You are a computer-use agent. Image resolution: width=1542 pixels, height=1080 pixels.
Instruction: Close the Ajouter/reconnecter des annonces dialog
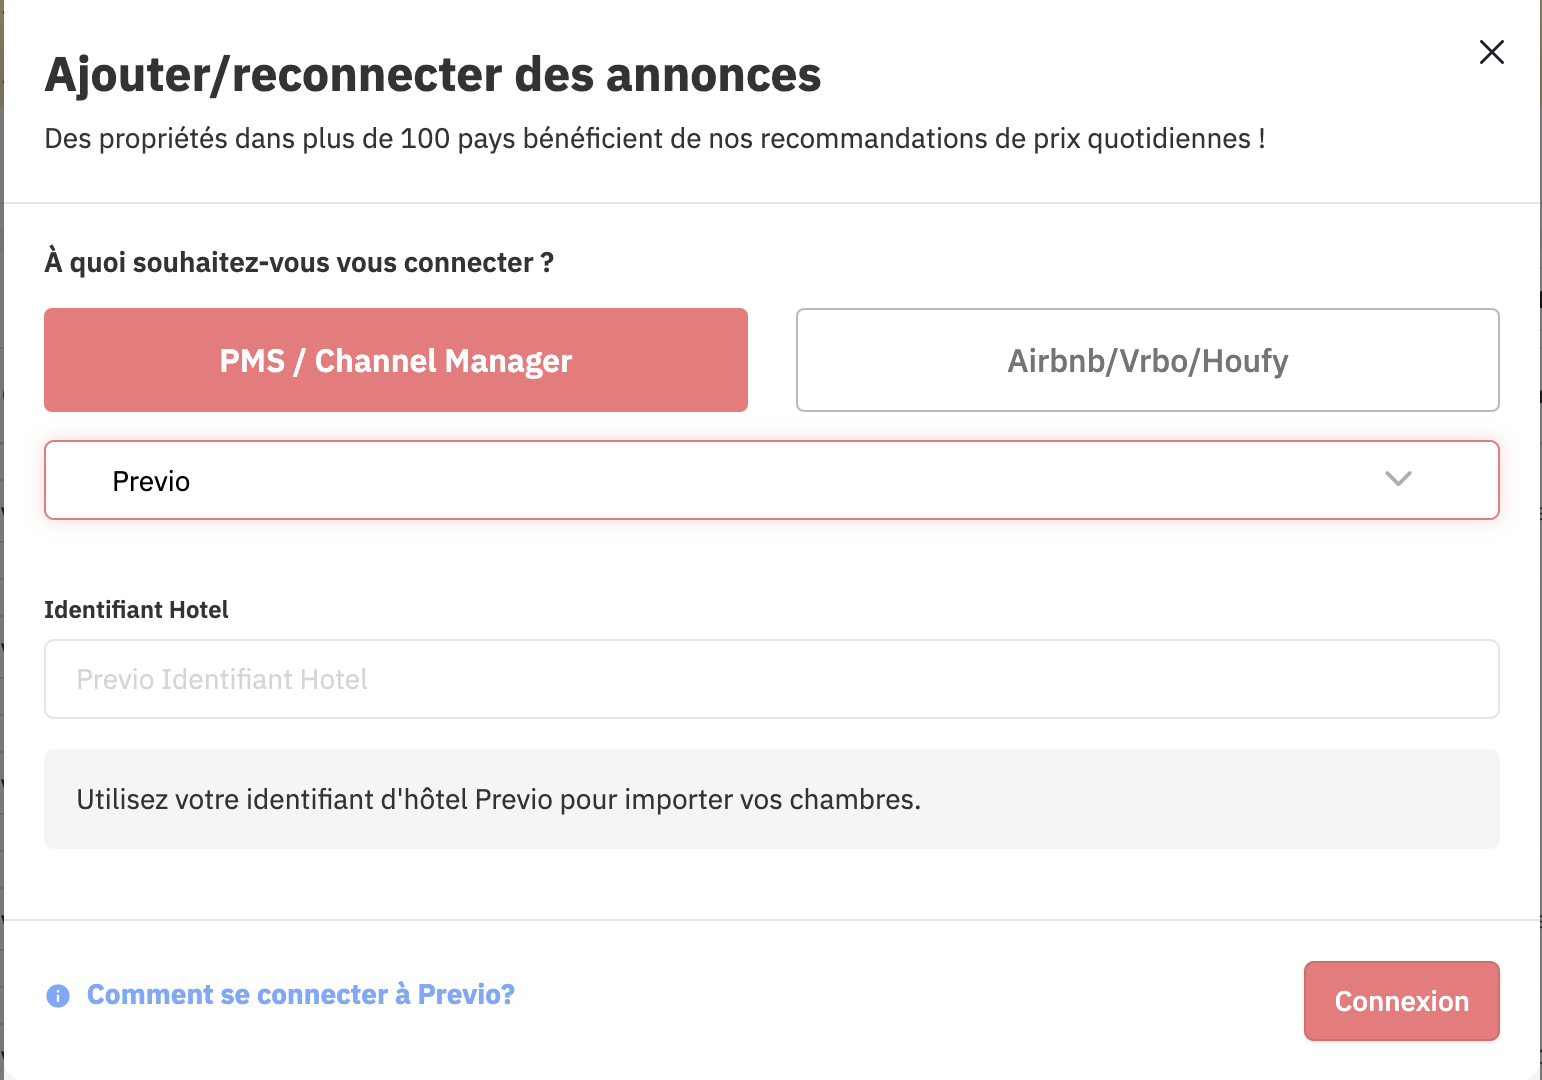(1491, 52)
